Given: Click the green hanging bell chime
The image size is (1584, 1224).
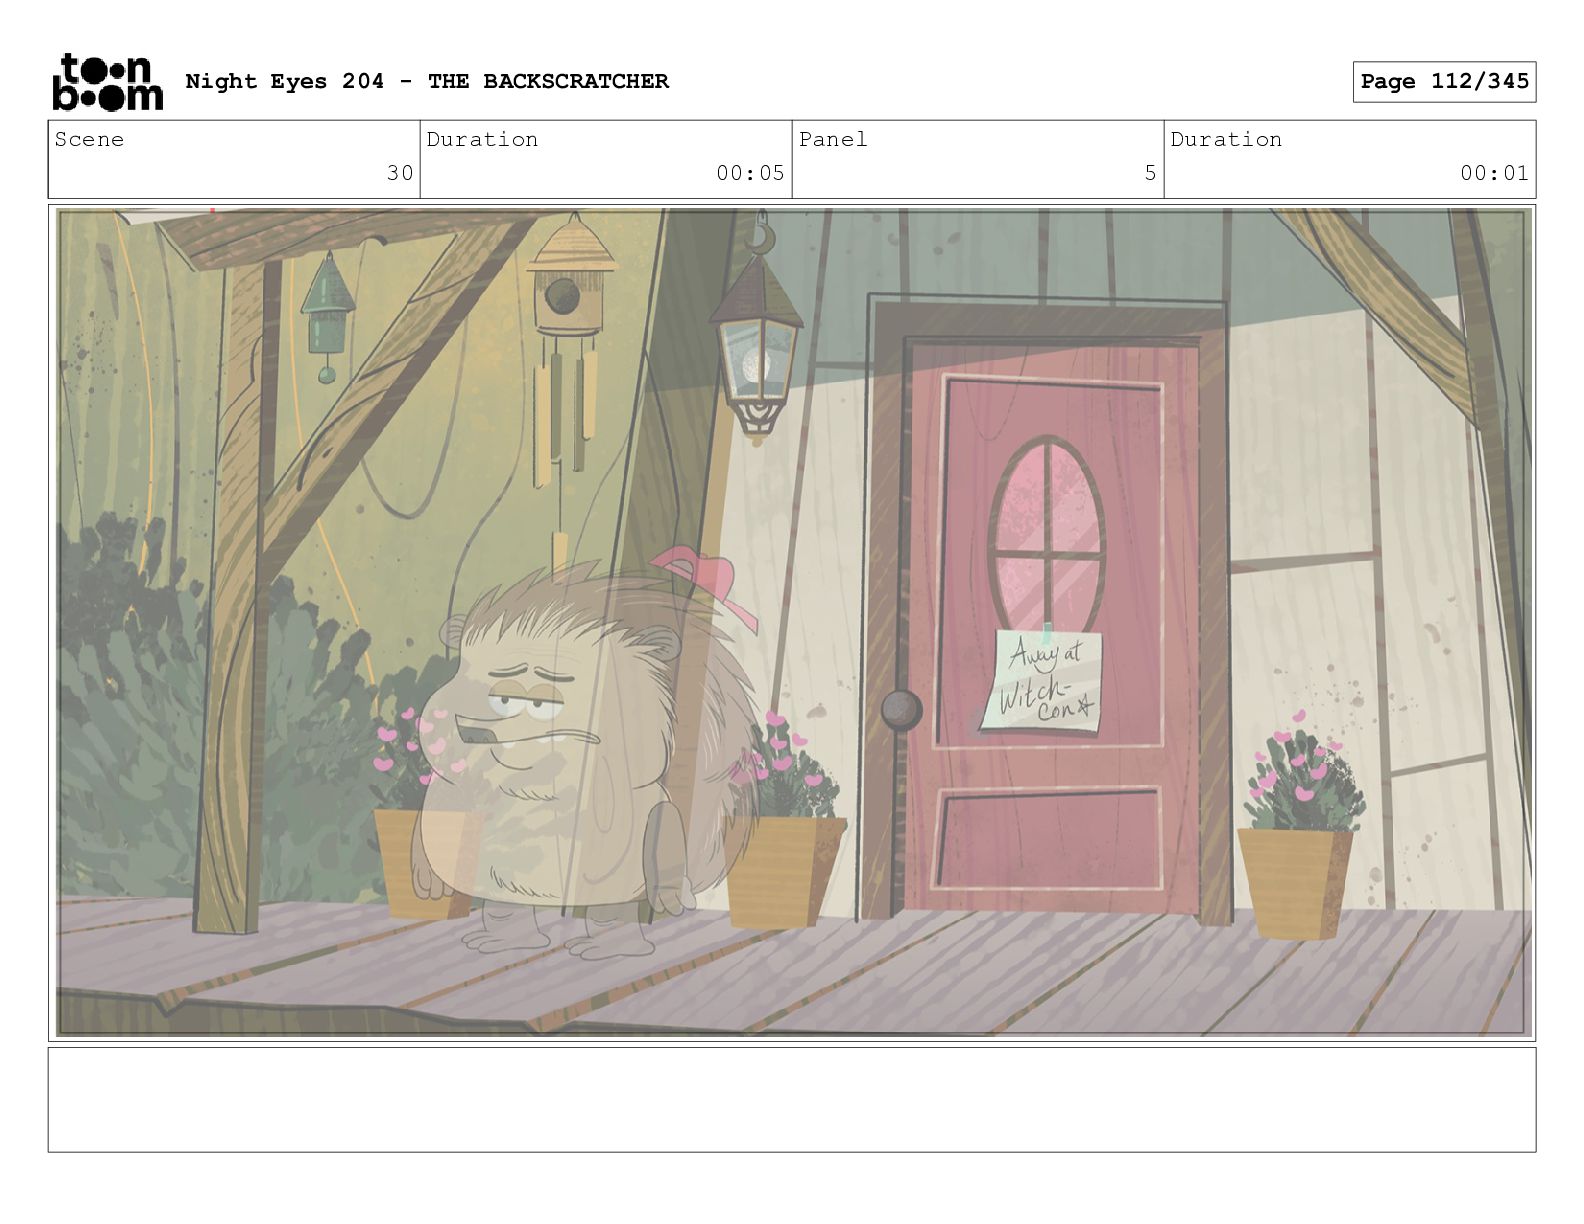Looking at the screenshot, I should [x=328, y=317].
